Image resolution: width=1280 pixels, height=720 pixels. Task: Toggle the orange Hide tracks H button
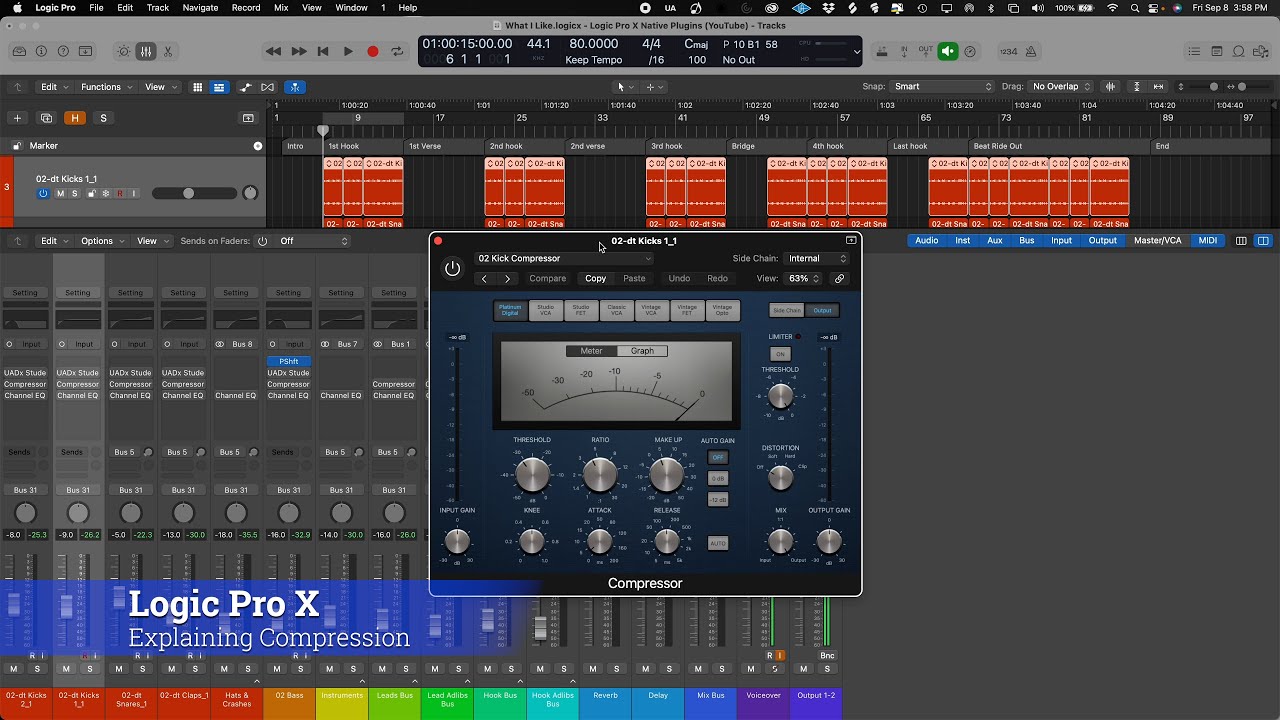coord(75,118)
